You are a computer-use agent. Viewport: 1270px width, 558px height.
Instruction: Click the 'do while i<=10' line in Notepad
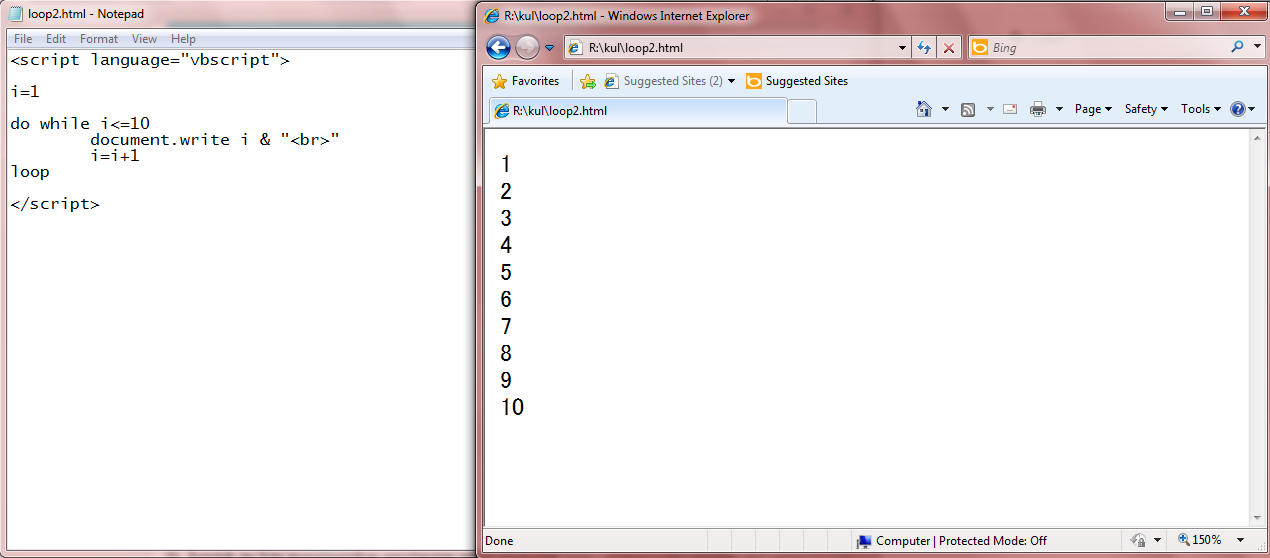(x=80, y=124)
